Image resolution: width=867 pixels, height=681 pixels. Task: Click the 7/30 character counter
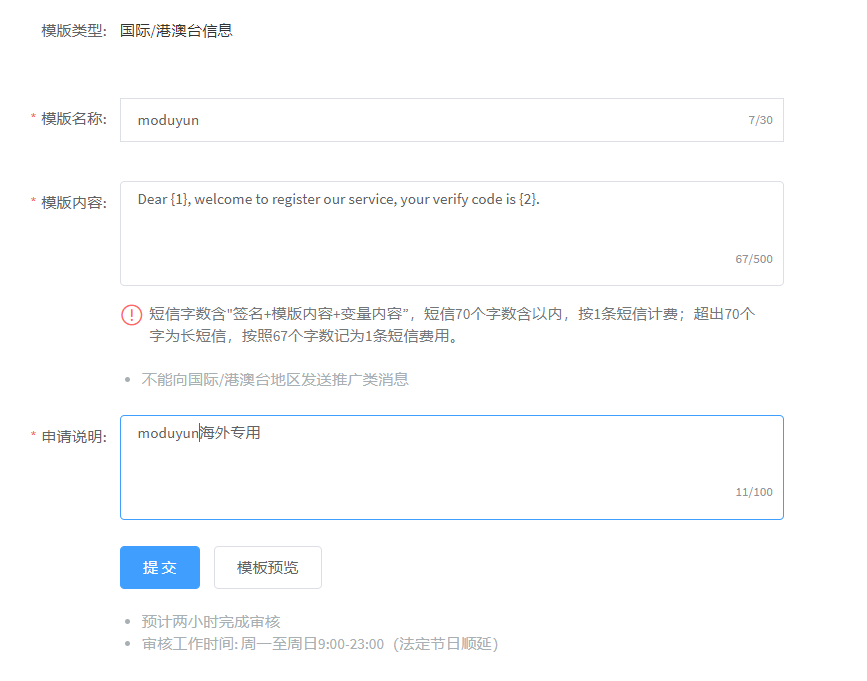(x=760, y=120)
